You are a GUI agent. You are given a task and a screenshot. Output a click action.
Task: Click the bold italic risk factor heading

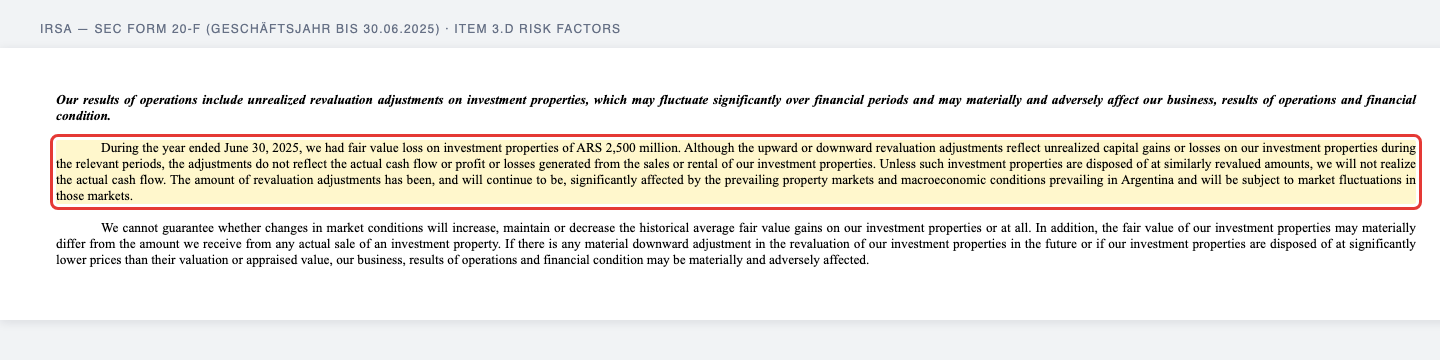pos(736,108)
